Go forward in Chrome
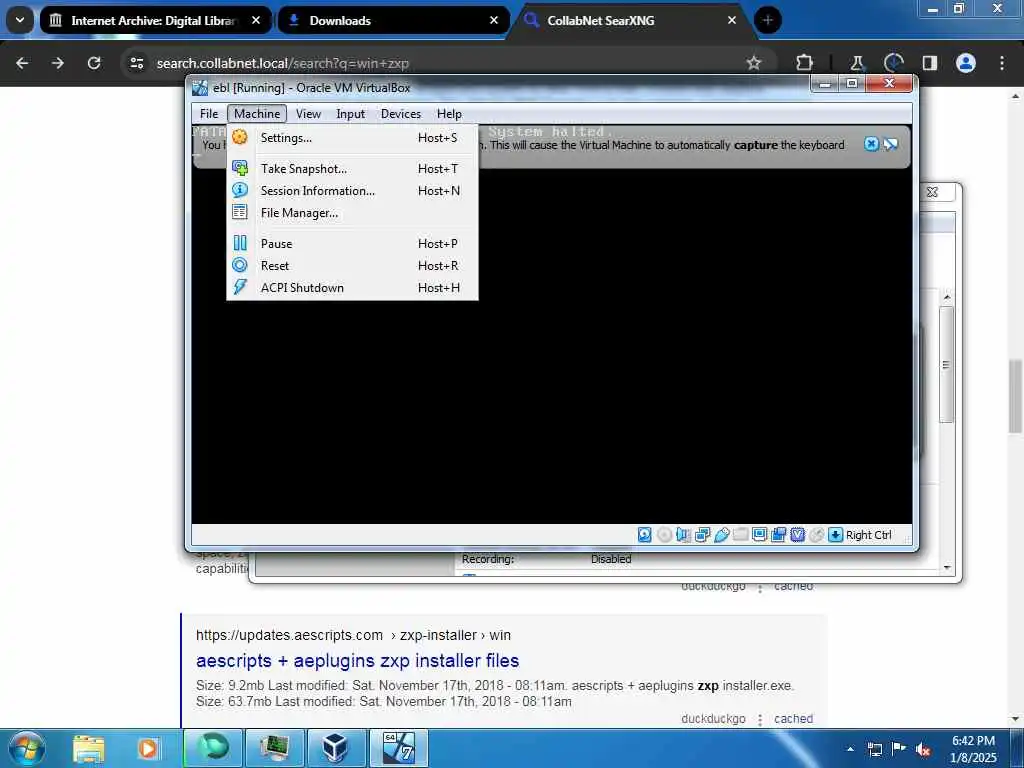The height and width of the screenshot is (768, 1024). pyautogui.click(x=57, y=63)
